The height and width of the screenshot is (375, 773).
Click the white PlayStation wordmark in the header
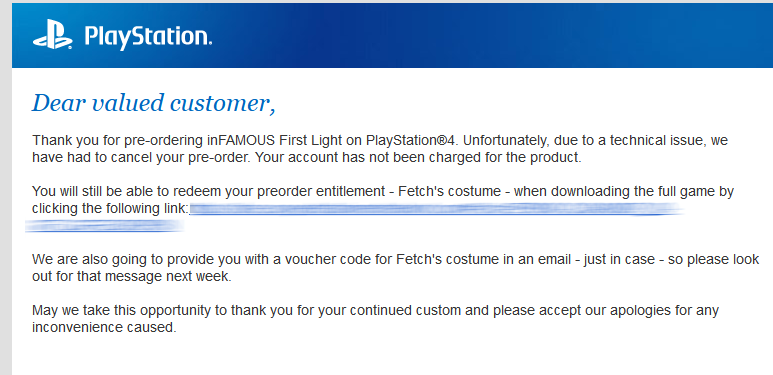[148, 36]
